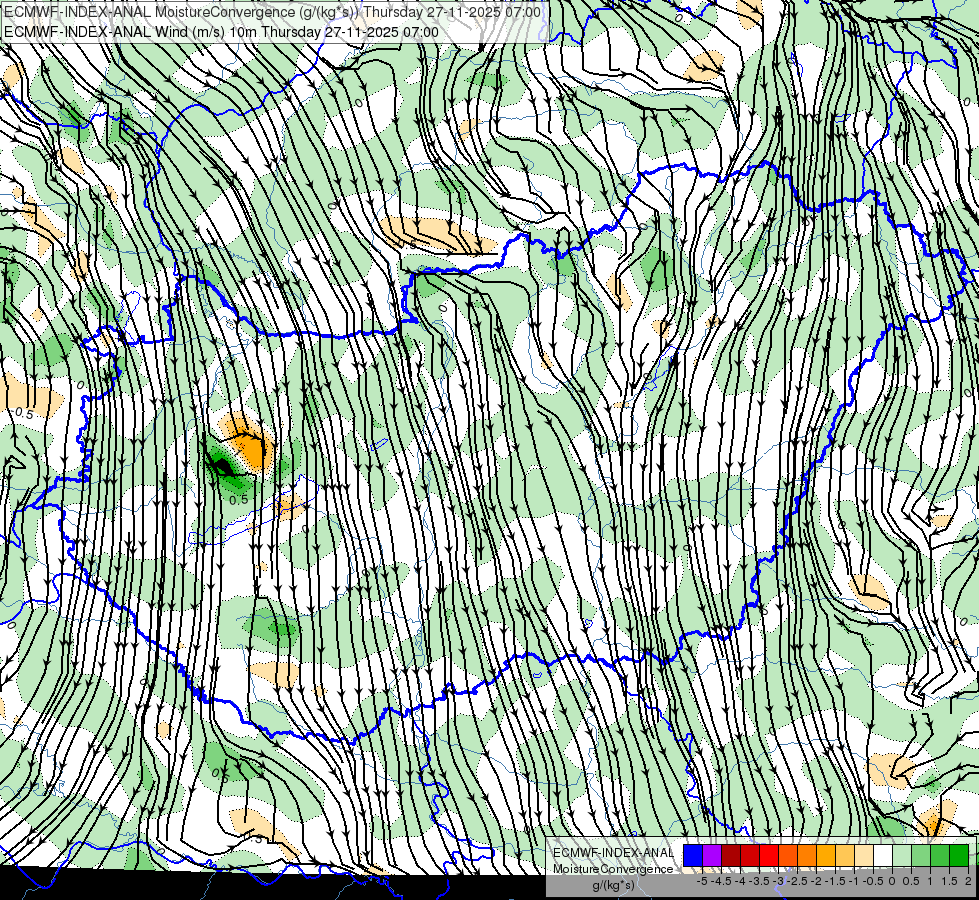Screen dimensions: 979x900
Task: Choose the lightest green legend swatch
Action: tap(902, 855)
